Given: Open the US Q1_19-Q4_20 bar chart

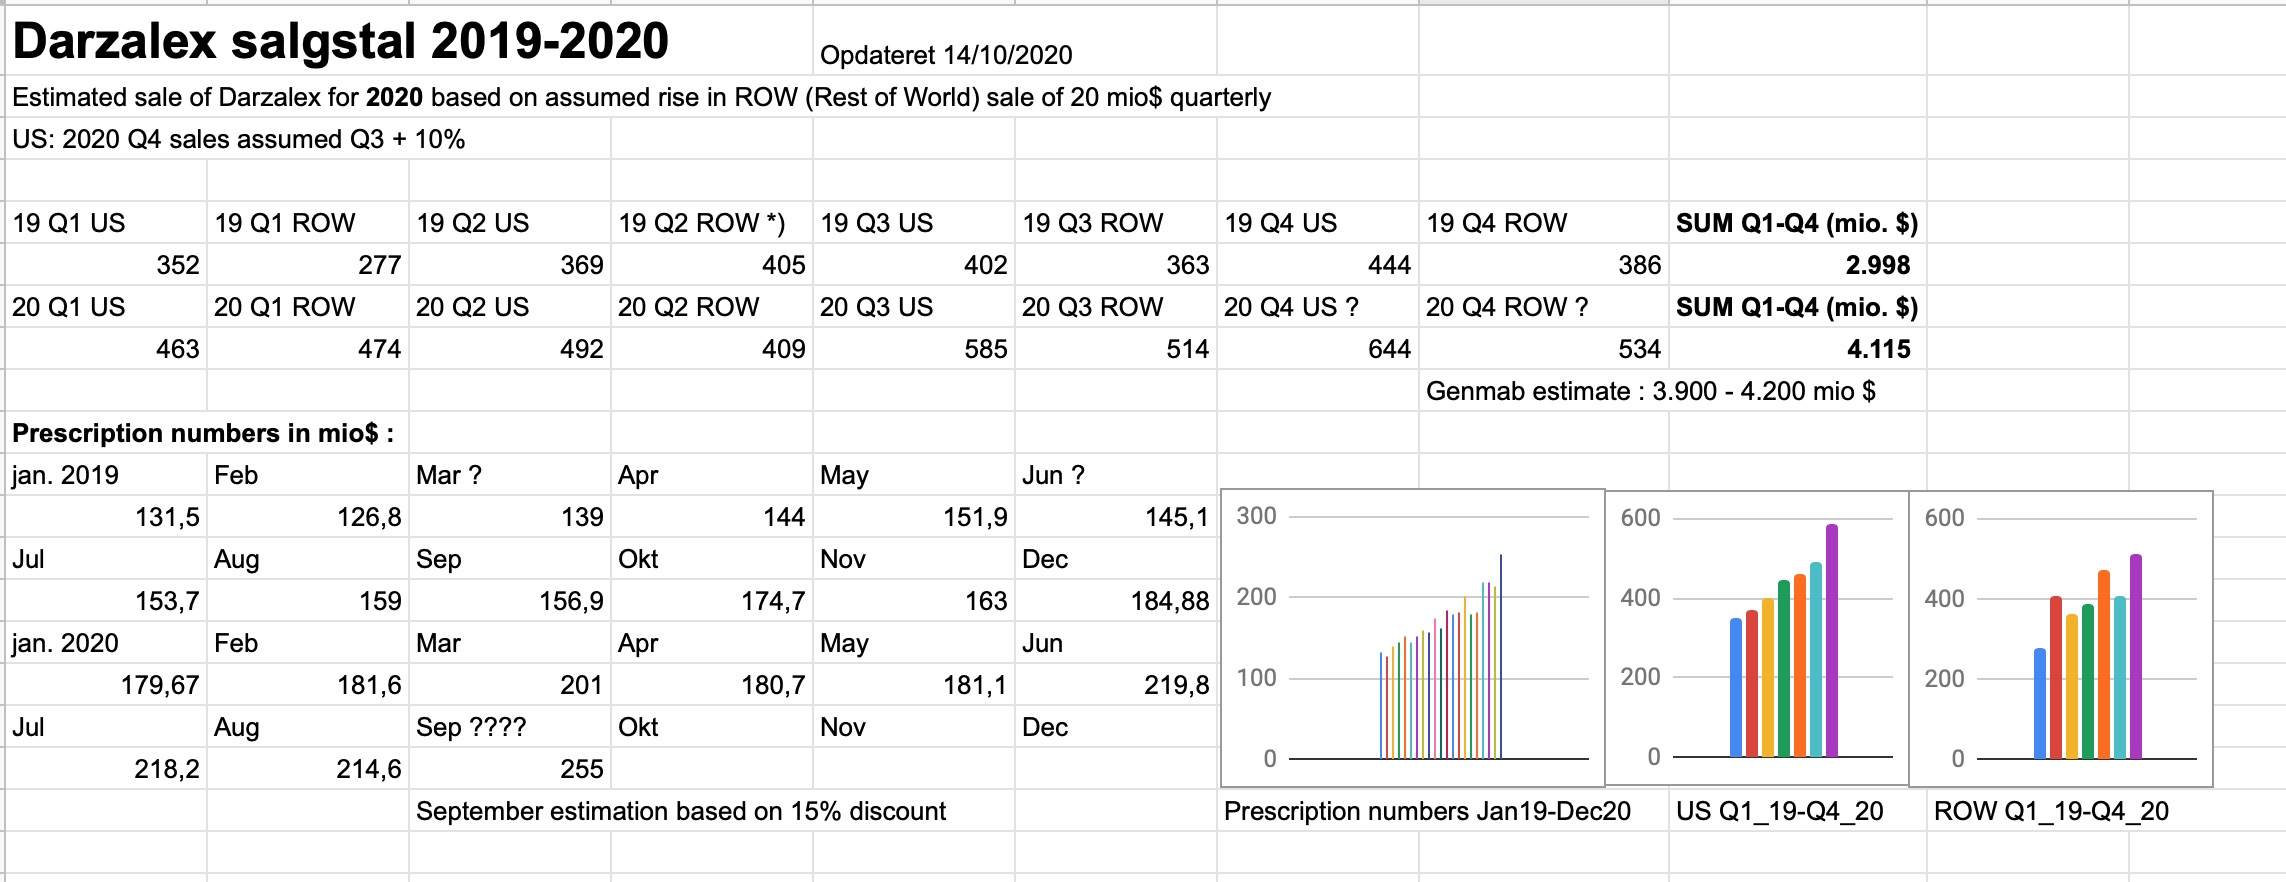Looking at the screenshot, I should (1757, 638).
